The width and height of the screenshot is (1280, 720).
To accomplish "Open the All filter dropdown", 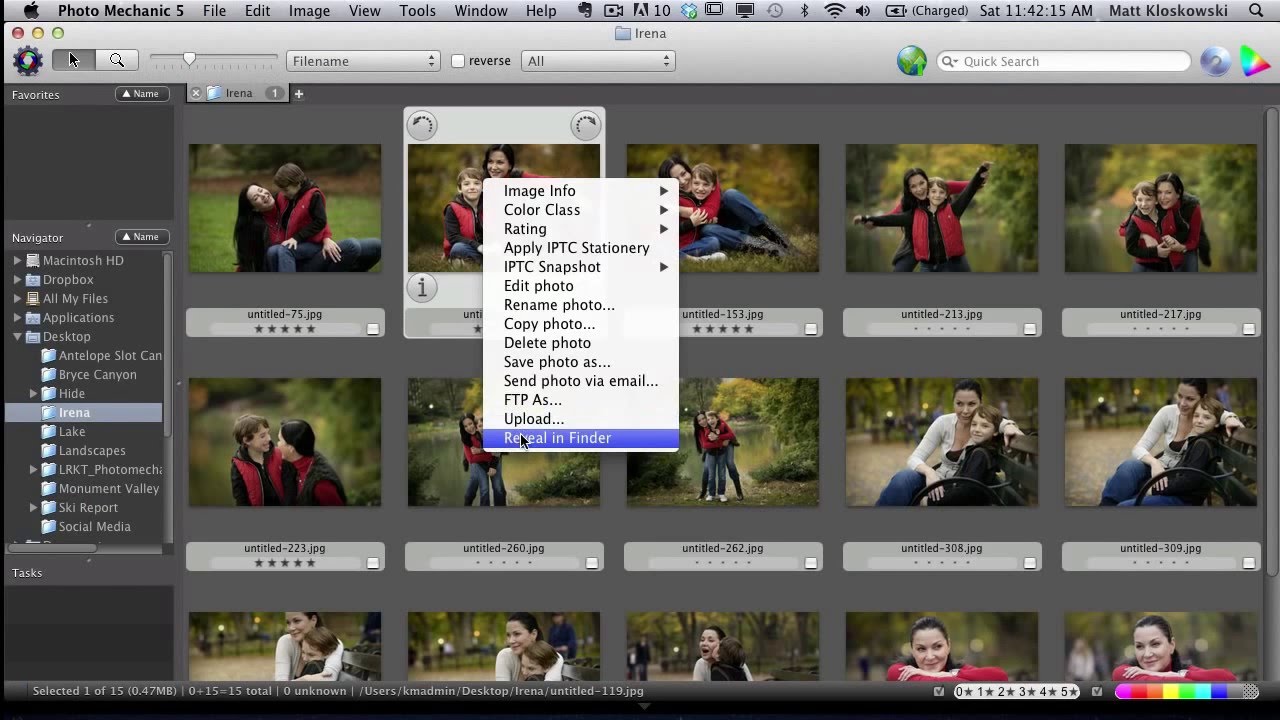I will pos(598,61).
